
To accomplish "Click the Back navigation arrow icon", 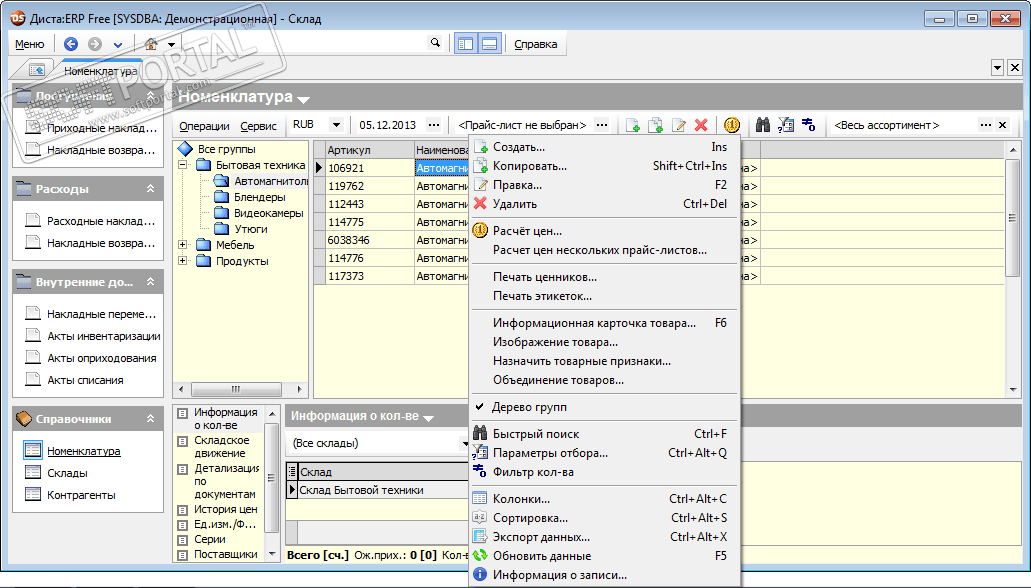I will tap(71, 44).
